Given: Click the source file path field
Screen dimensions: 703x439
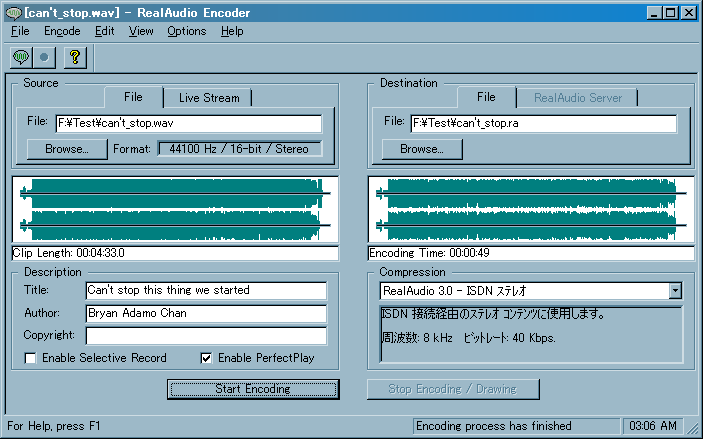Looking at the screenshot, I should click(189, 123).
